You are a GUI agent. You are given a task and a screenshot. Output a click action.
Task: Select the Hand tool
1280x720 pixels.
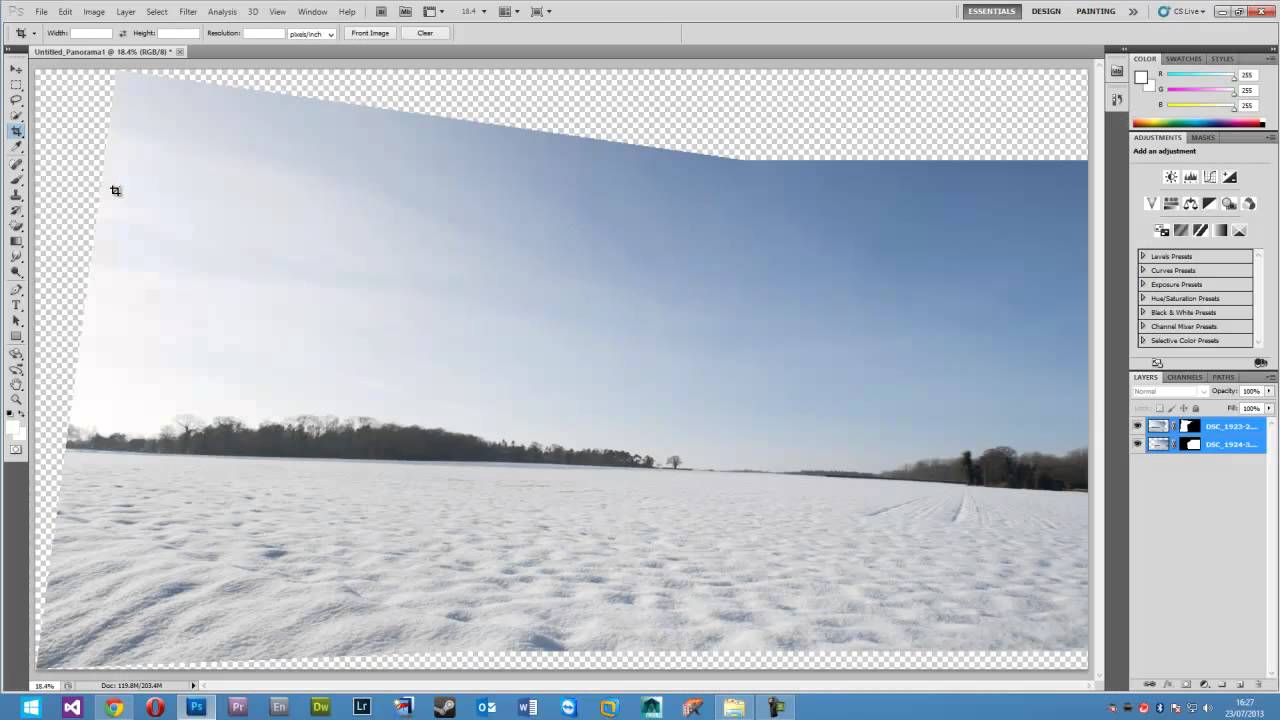16,384
